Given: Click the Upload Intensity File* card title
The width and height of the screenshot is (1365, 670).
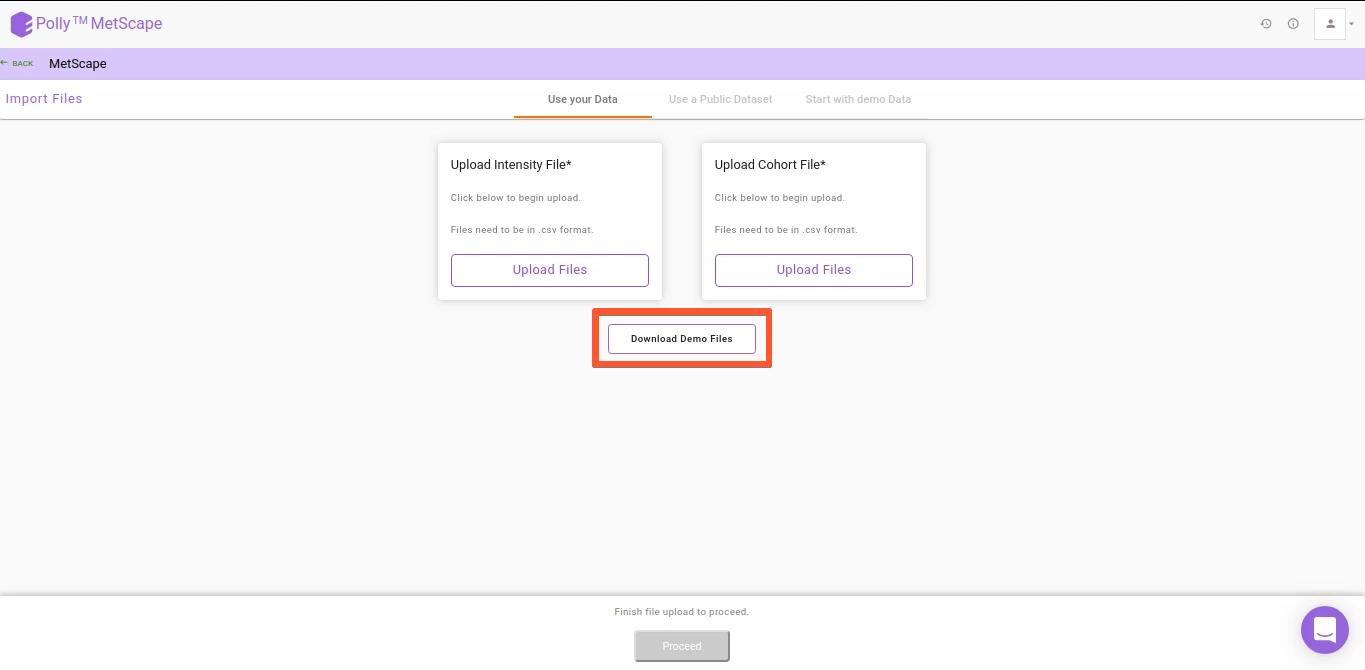Looking at the screenshot, I should point(511,165).
